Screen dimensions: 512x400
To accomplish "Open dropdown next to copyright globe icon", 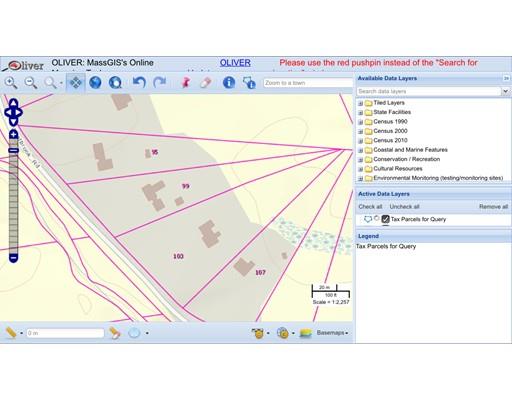I will (x=293, y=333).
